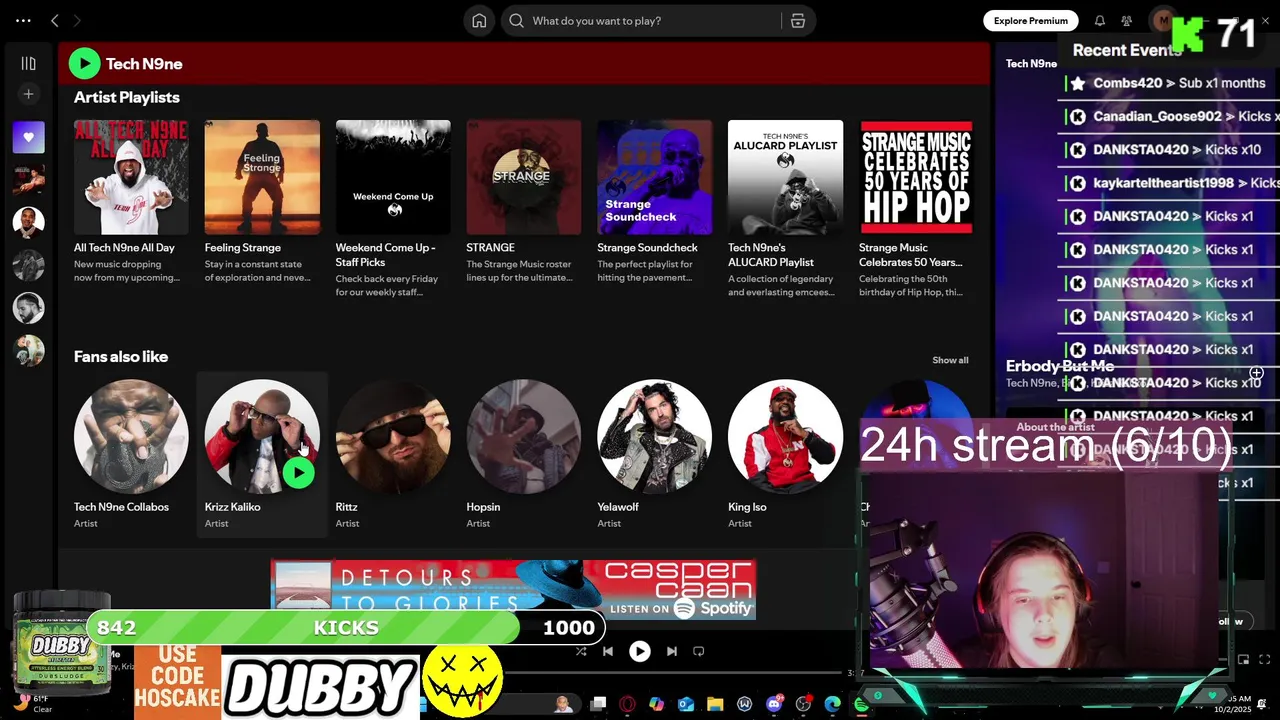
Task: Open third library item in sidebar
Action: (28, 222)
